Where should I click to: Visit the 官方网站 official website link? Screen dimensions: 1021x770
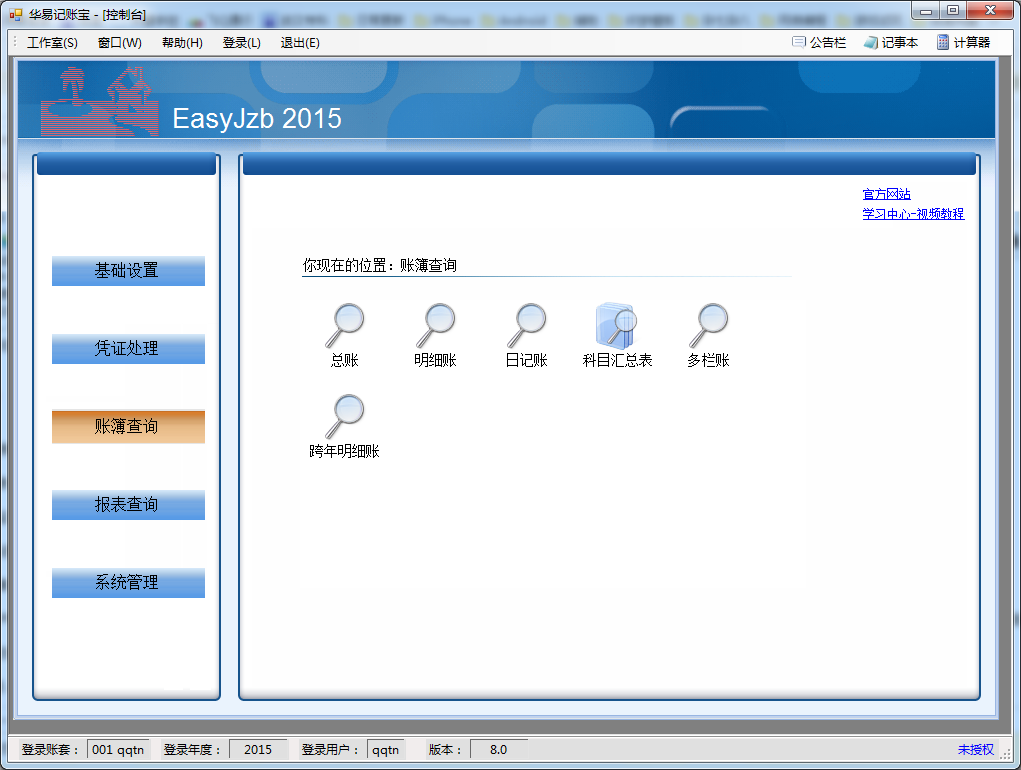point(886,194)
